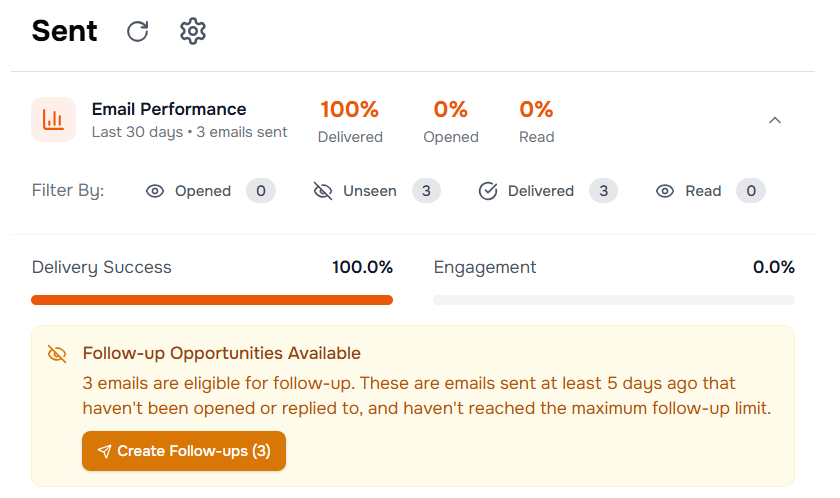Screen dimensions: 840x498
Task: Toggle the Opened filter
Action: click(x=211, y=191)
